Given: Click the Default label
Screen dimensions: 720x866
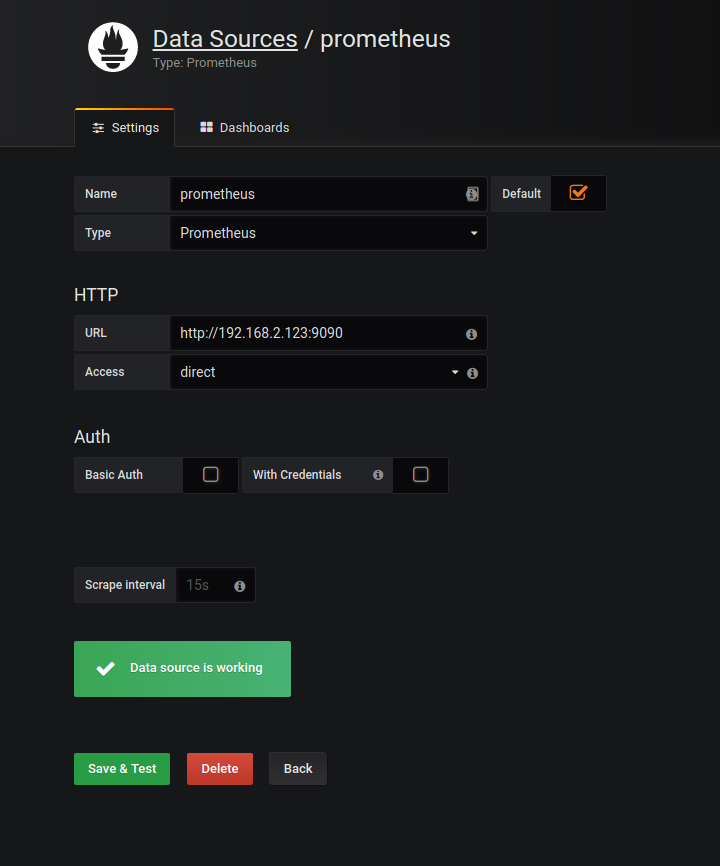Looking at the screenshot, I should click(521, 194).
